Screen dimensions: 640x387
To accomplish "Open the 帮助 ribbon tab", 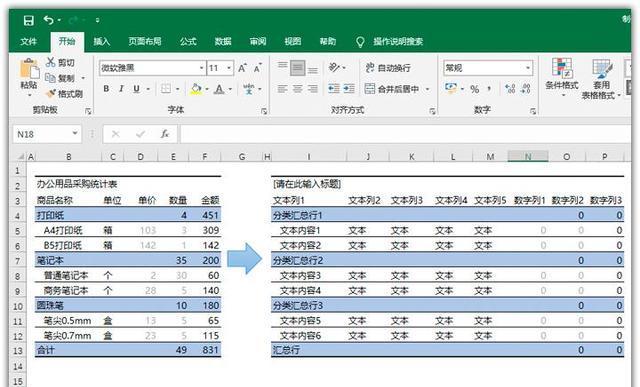I will 328,41.
